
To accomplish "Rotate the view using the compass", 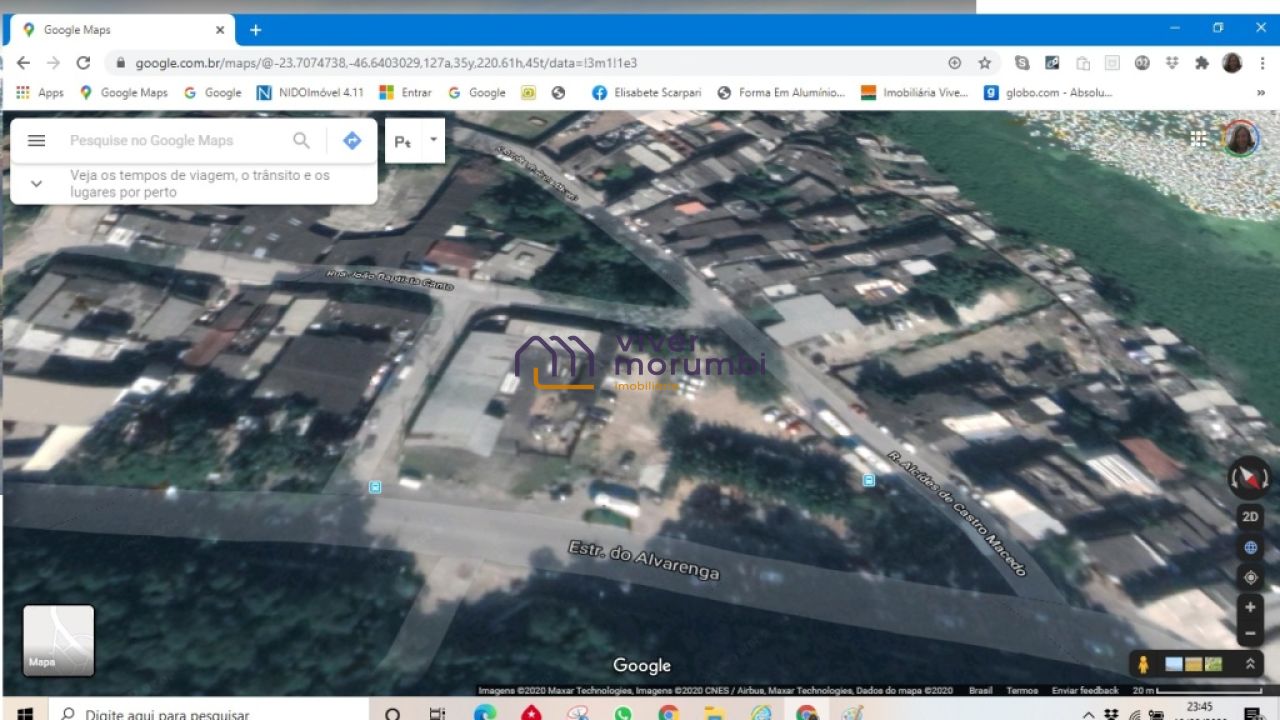I will [x=1249, y=478].
